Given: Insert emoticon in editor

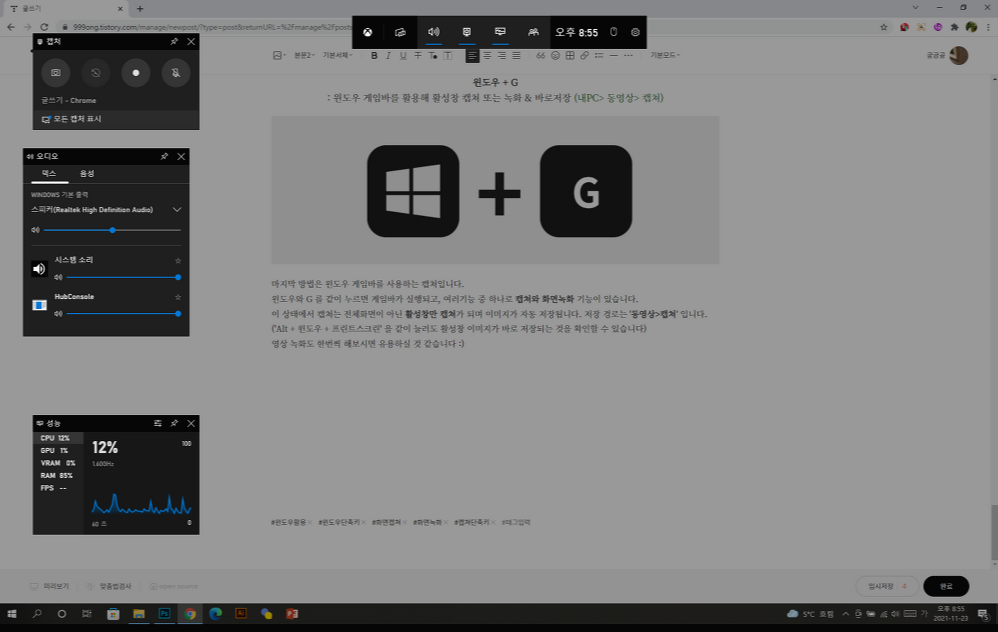Looking at the screenshot, I should click(555, 55).
